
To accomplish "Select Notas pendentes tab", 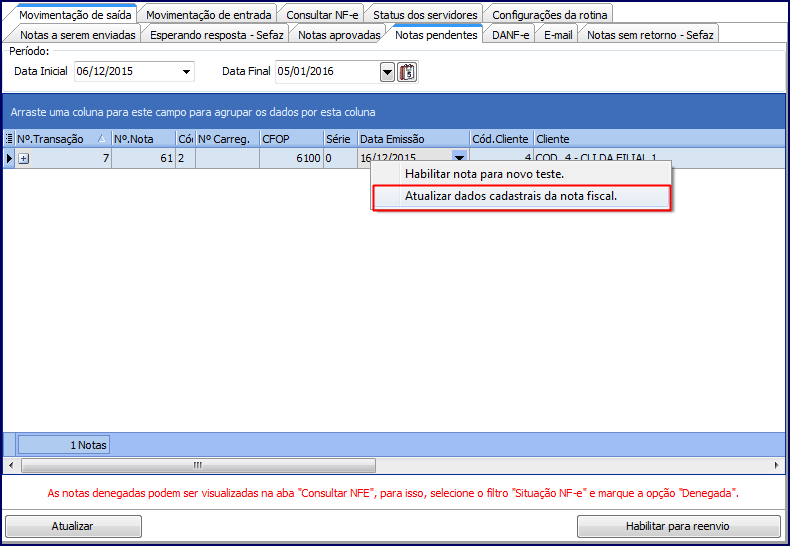I will [x=436, y=35].
